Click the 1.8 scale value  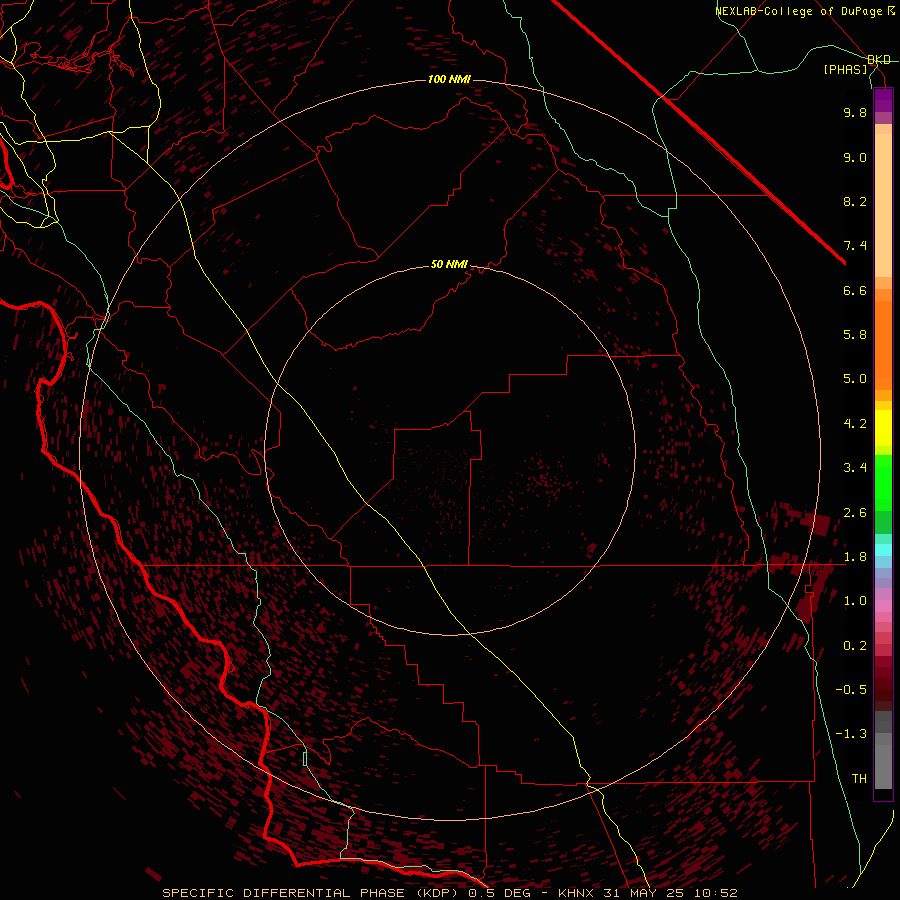pyautogui.click(x=855, y=557)
